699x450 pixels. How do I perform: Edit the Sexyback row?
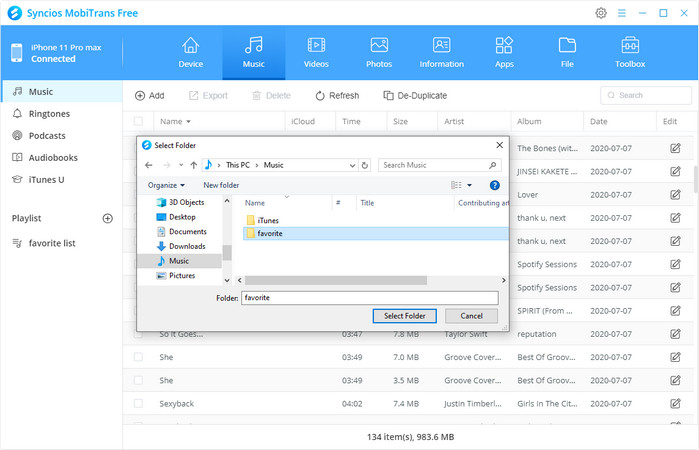[x=675, y=403]
